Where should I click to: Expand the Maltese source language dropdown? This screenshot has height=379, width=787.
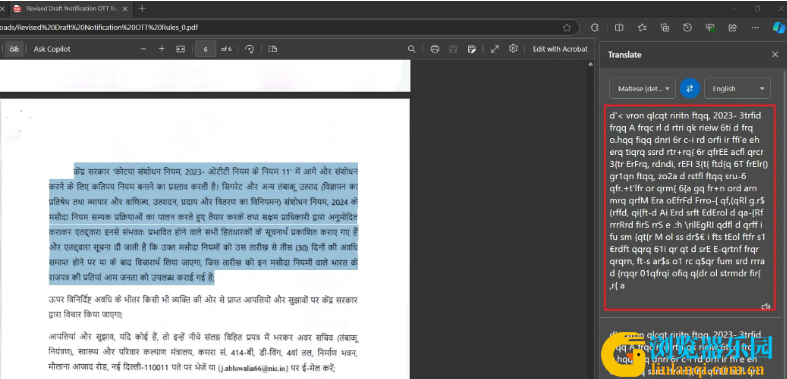click(x=642, y=89)
